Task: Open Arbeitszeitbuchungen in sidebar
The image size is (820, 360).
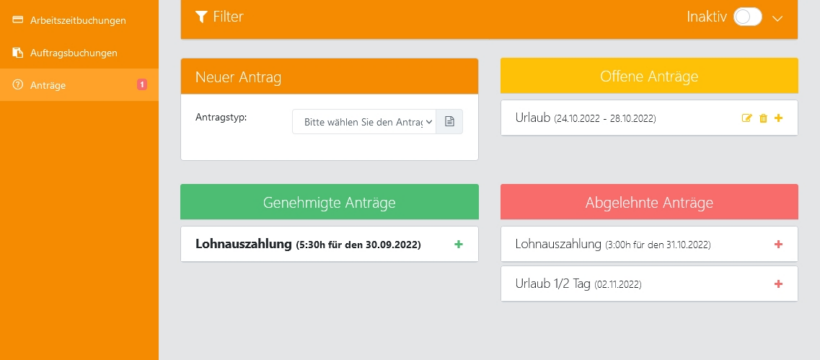Action: point(79,21)
